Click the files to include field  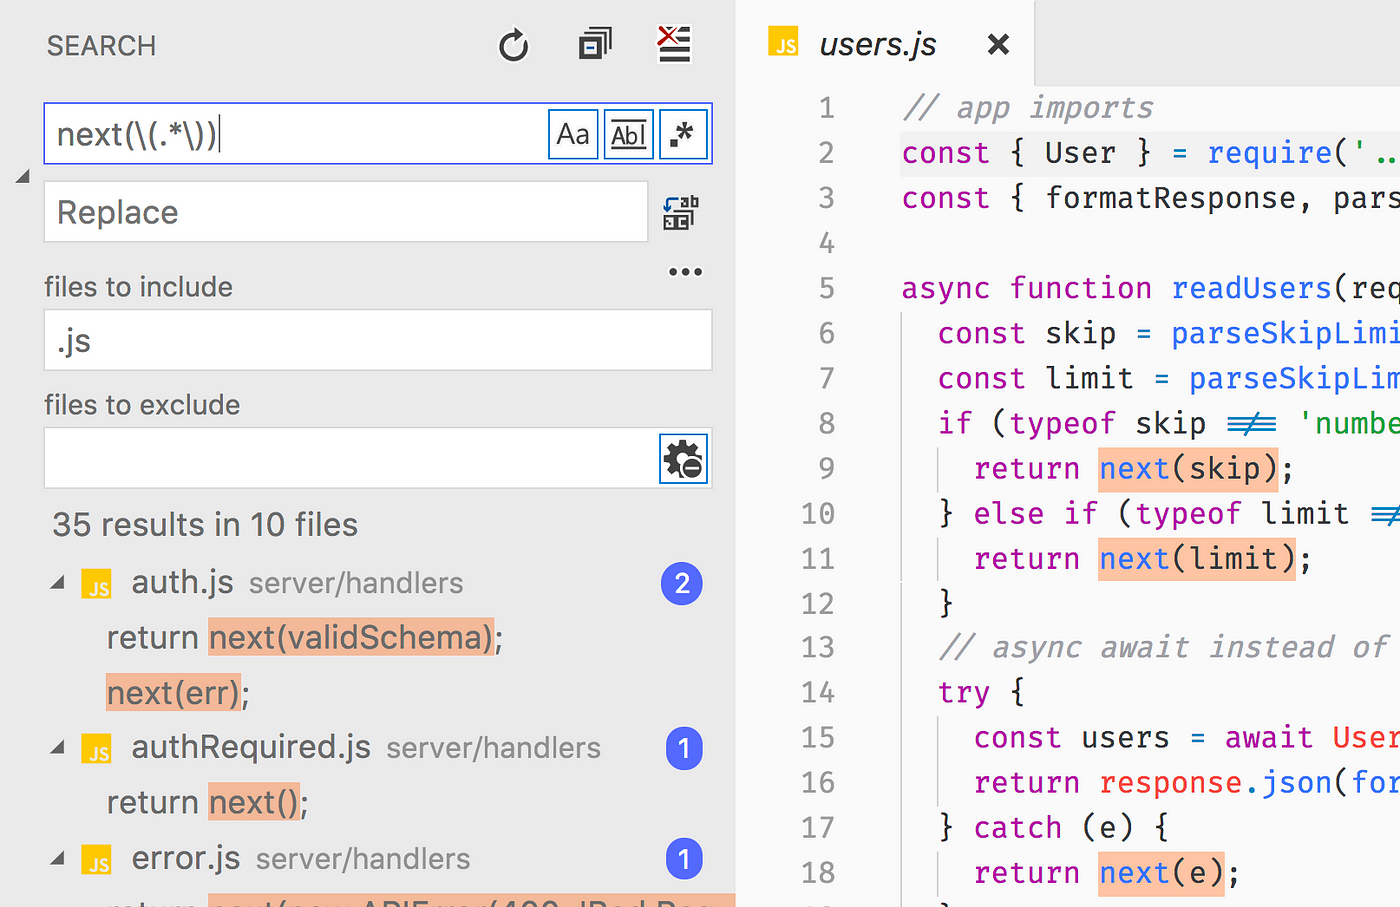(x=378, y=340)
